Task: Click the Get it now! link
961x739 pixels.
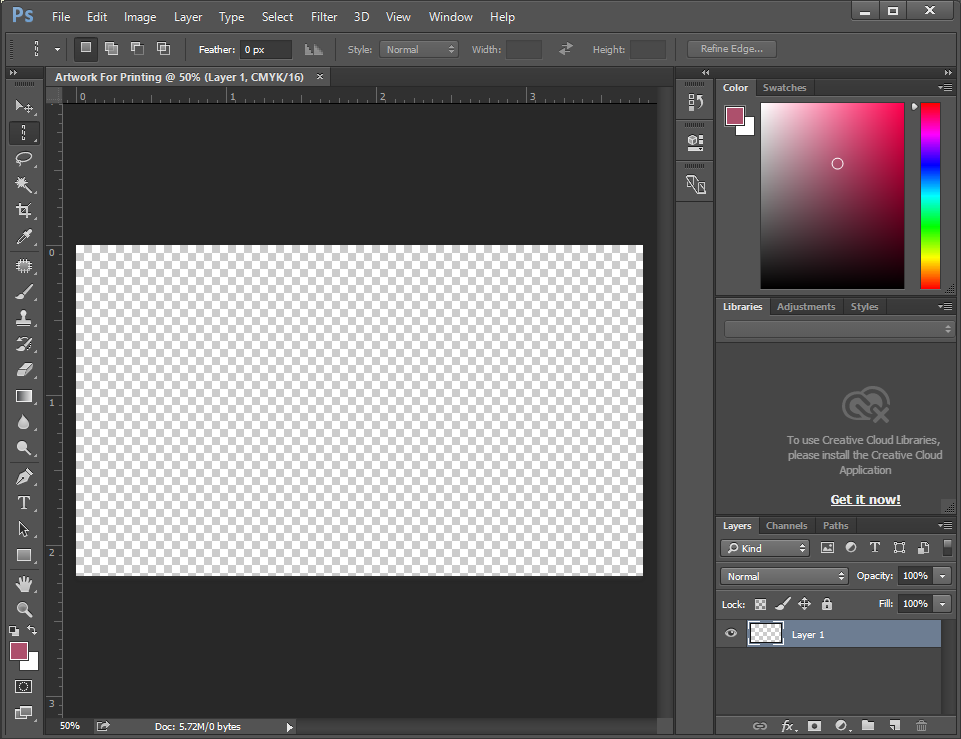Action: pos(865,499)
